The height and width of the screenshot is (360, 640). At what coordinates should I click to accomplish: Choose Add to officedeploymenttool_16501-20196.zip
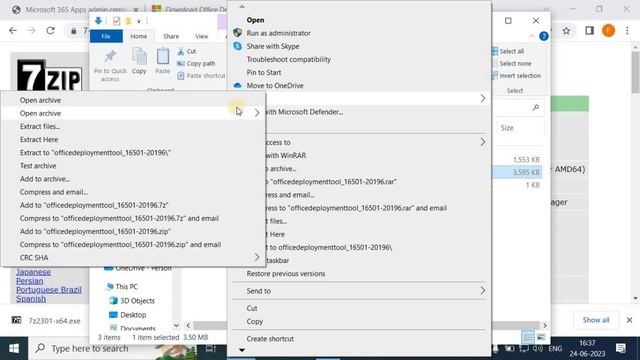133,231
